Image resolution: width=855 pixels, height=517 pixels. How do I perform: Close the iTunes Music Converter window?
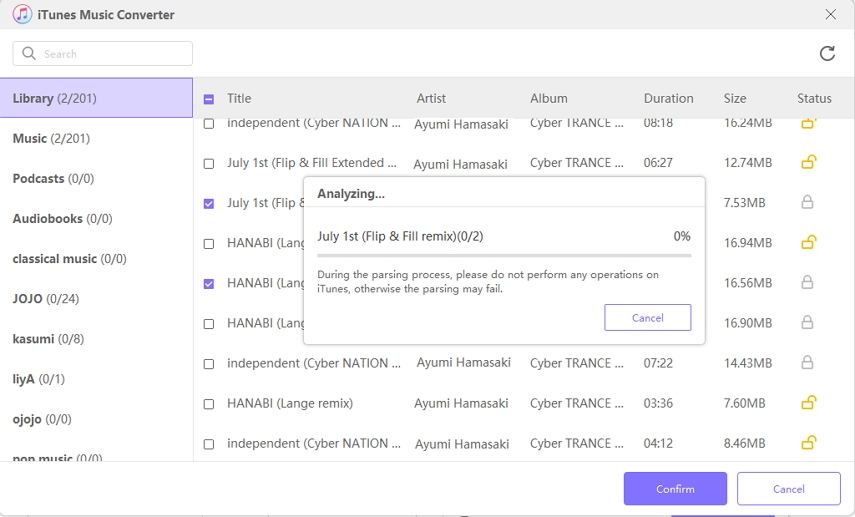[x=830, y=14]
